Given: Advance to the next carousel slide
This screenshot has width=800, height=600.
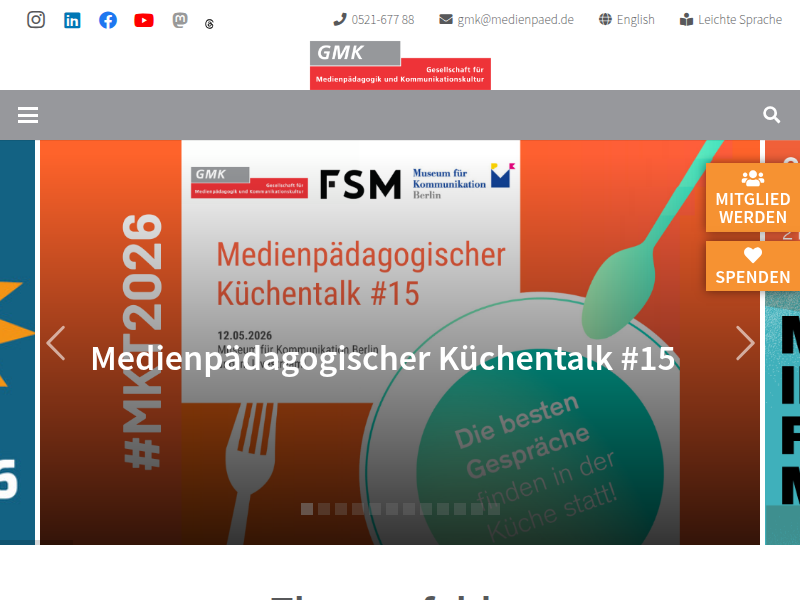Looking at the screenshot, I should click(745, 343).
